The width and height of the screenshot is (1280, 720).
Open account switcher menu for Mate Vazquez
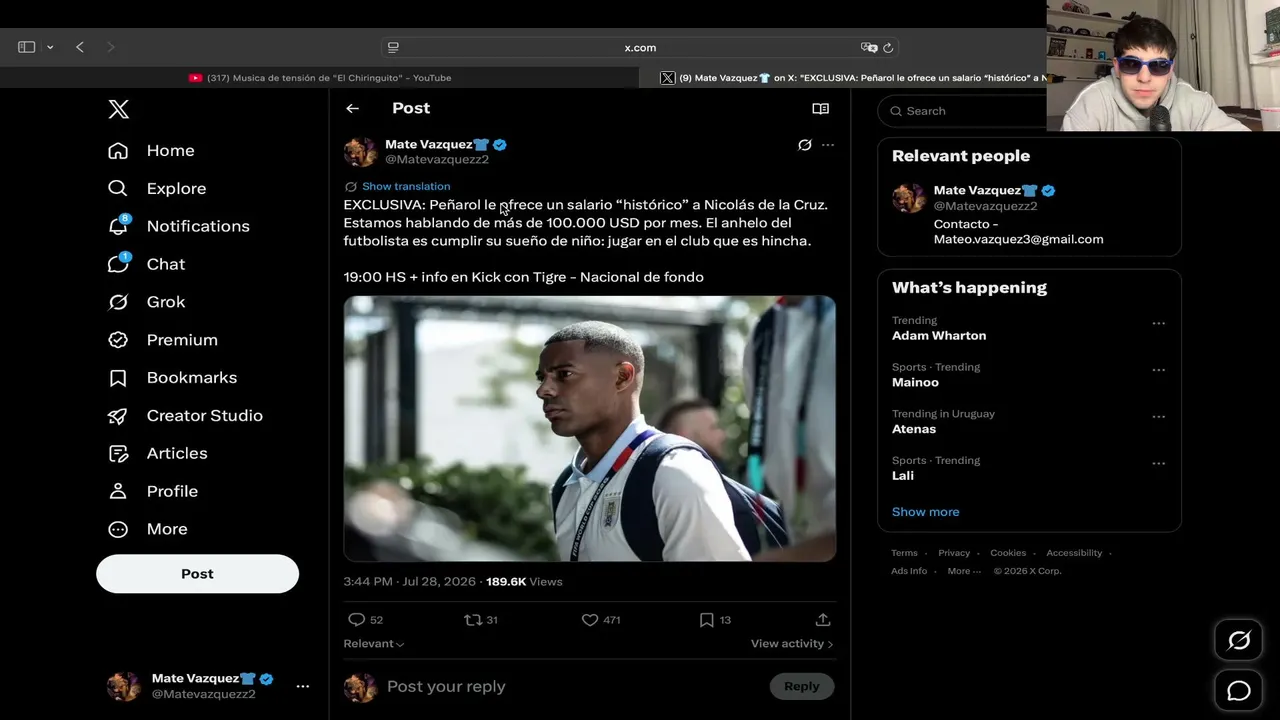tap(302, 686)
